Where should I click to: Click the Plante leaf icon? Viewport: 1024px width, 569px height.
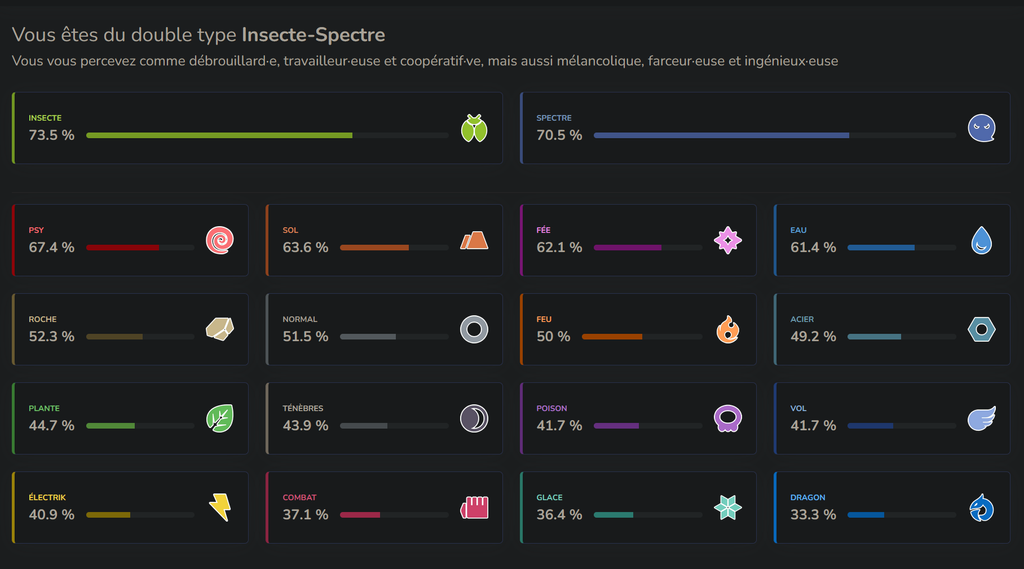220,418
